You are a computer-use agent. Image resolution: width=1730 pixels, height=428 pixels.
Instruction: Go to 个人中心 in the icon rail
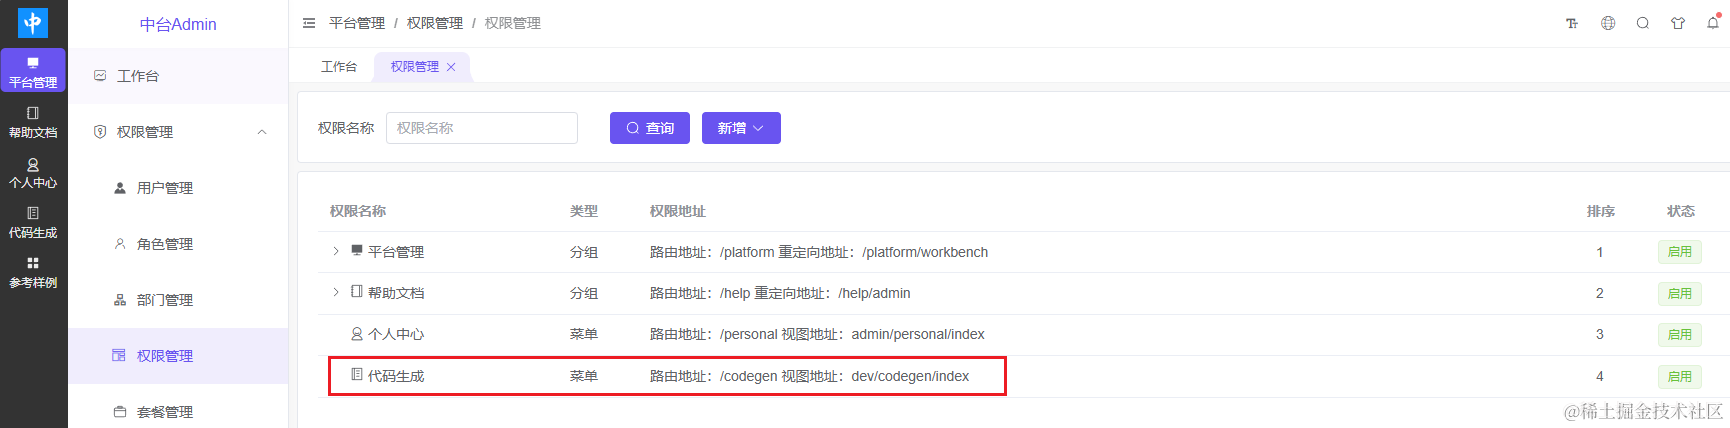pos(33,172)
